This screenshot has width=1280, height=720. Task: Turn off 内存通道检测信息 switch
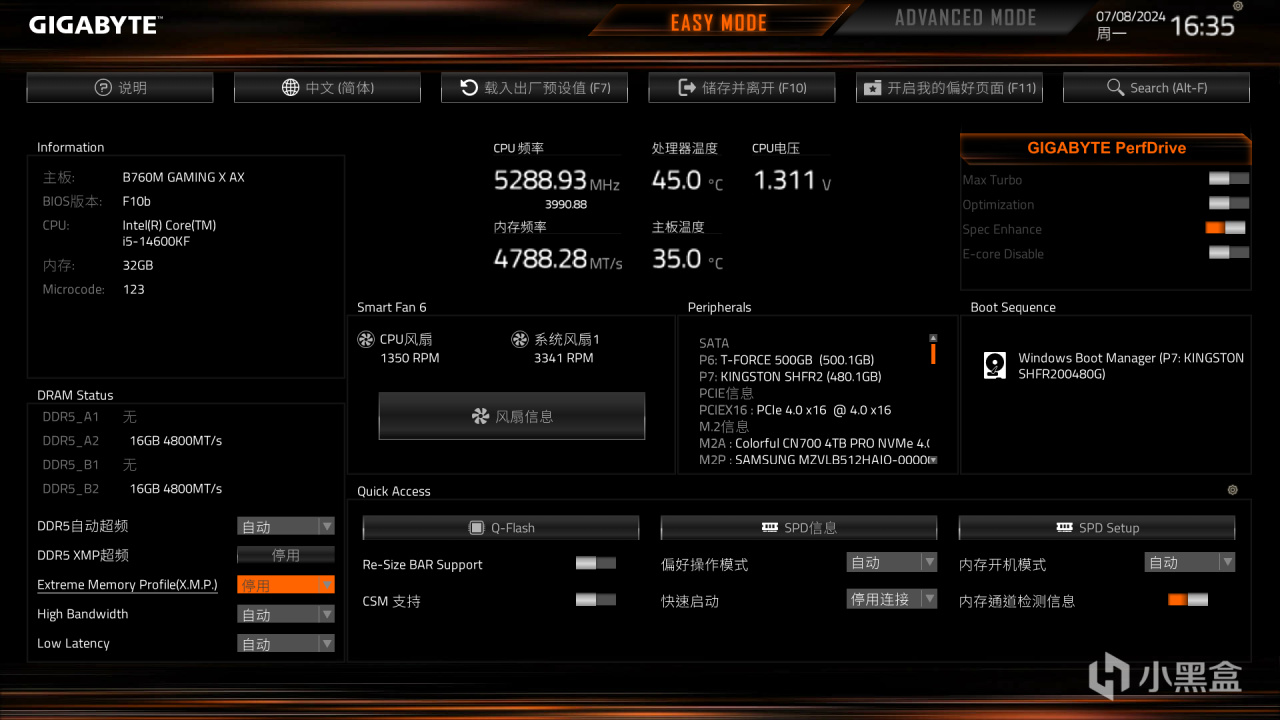1188,600
